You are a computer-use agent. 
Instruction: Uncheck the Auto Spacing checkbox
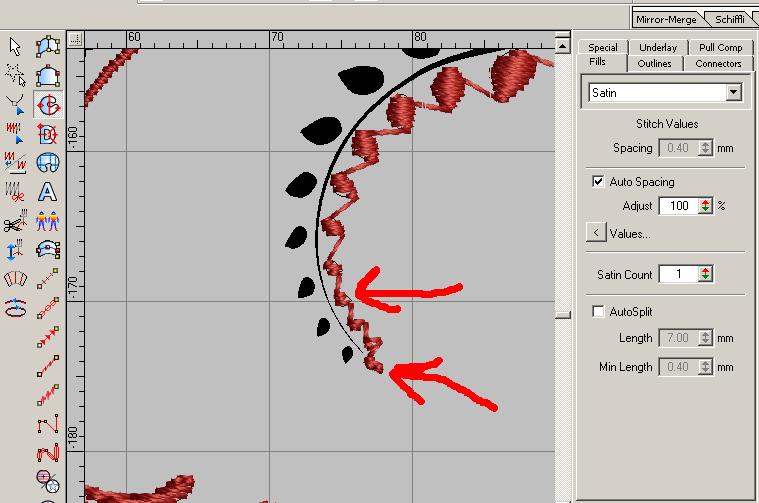(x=598, y=182)
